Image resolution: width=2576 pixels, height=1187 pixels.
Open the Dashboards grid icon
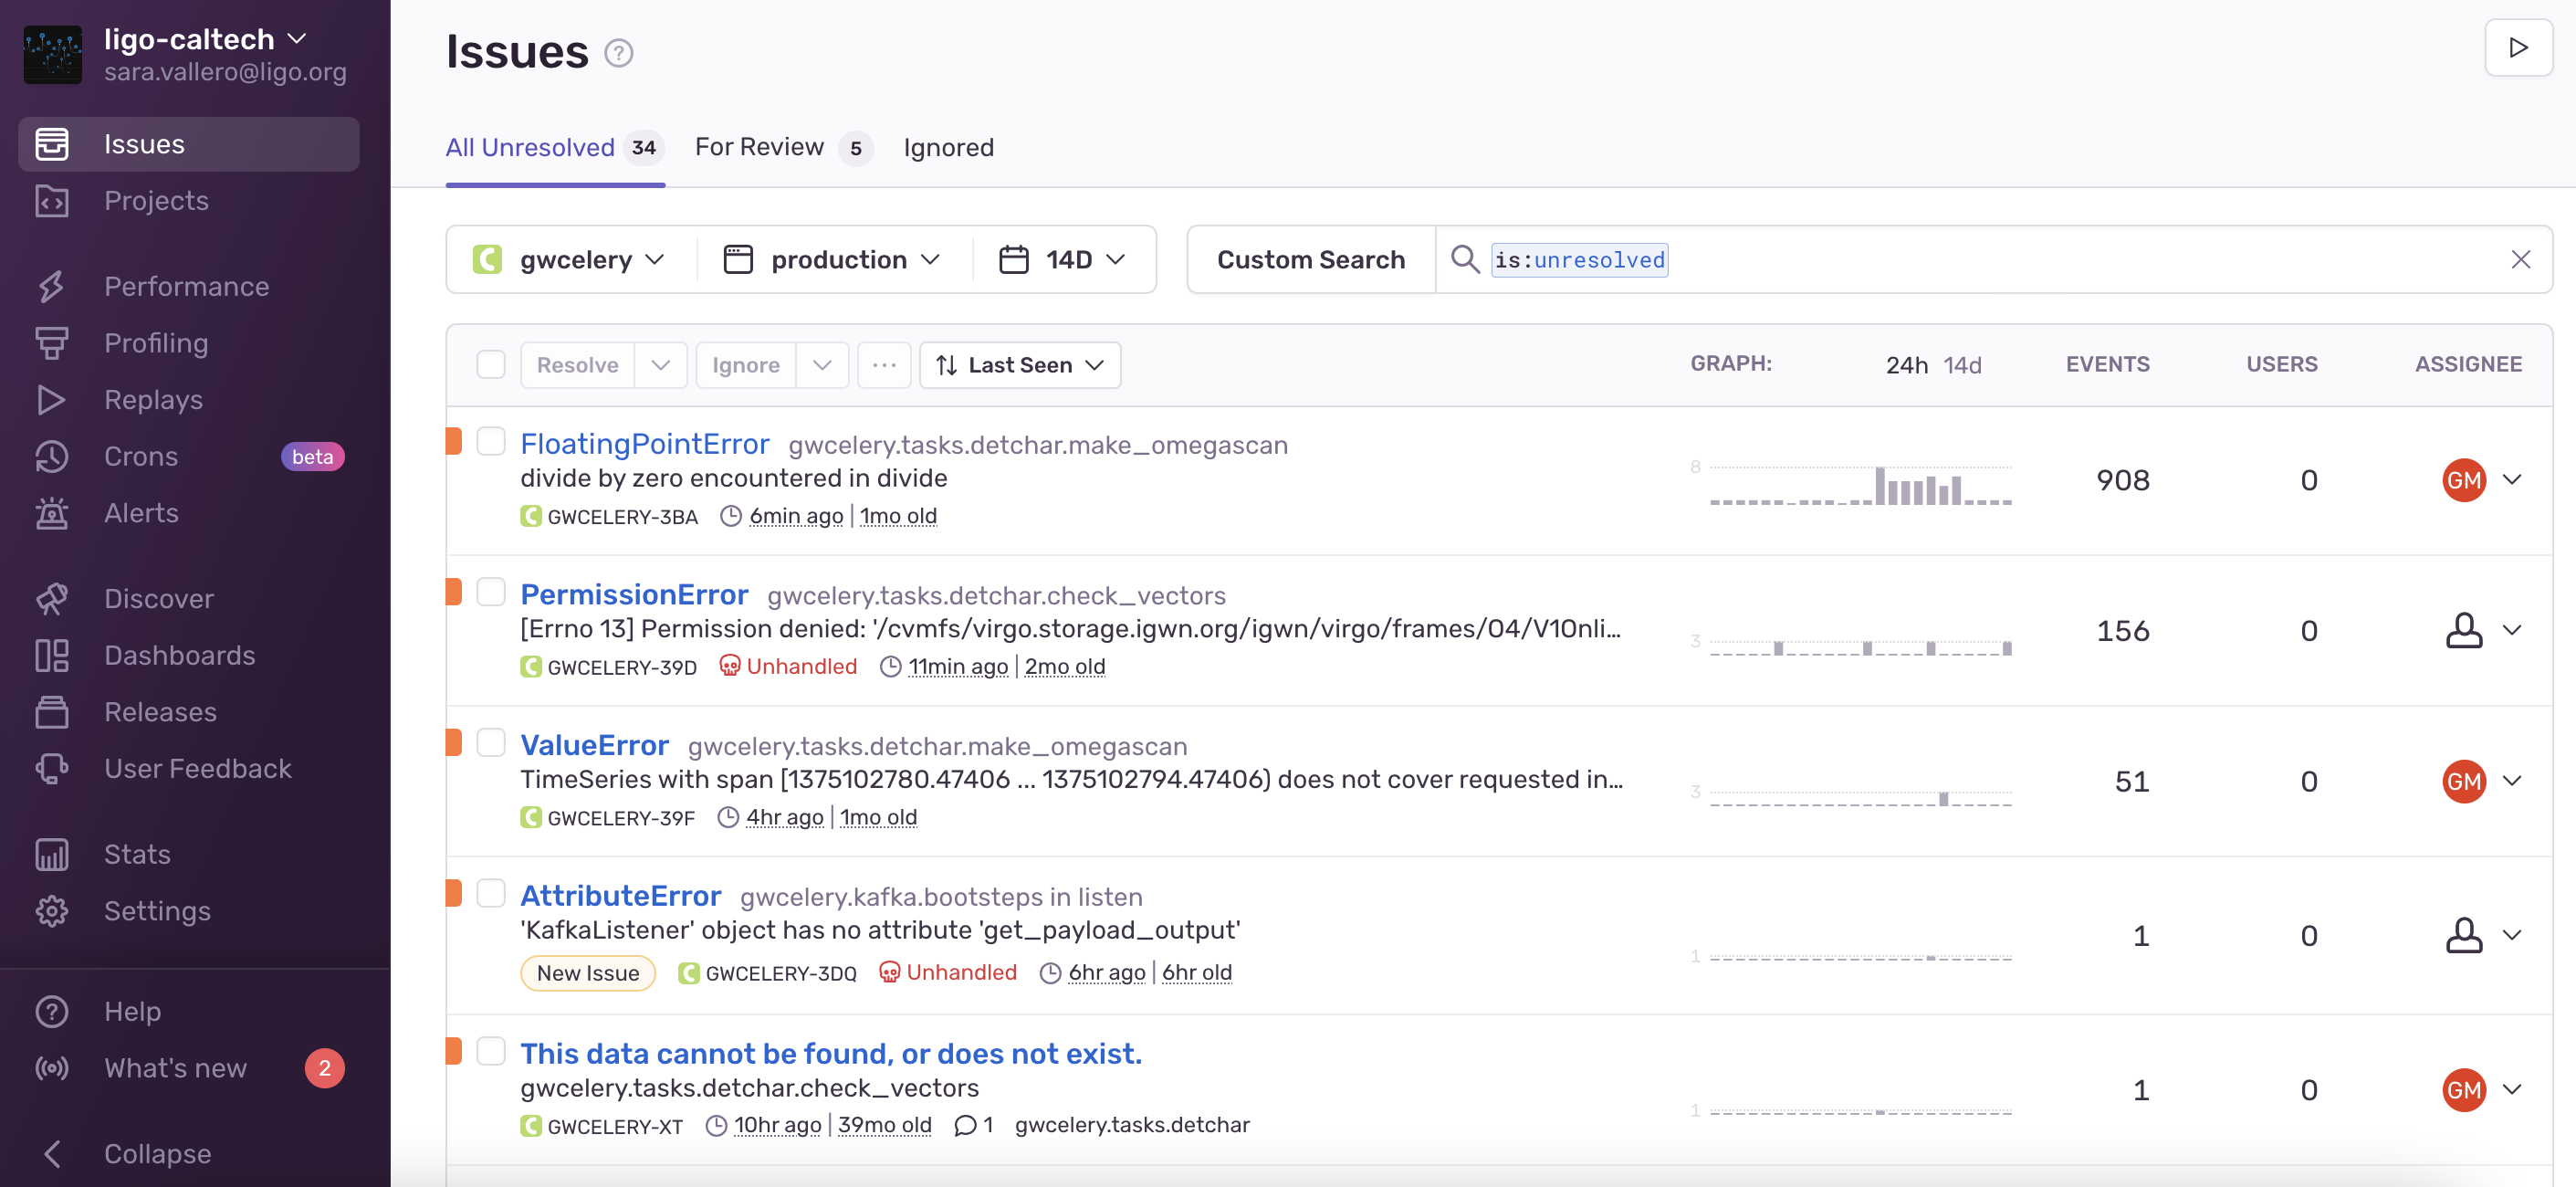(52, 656)
